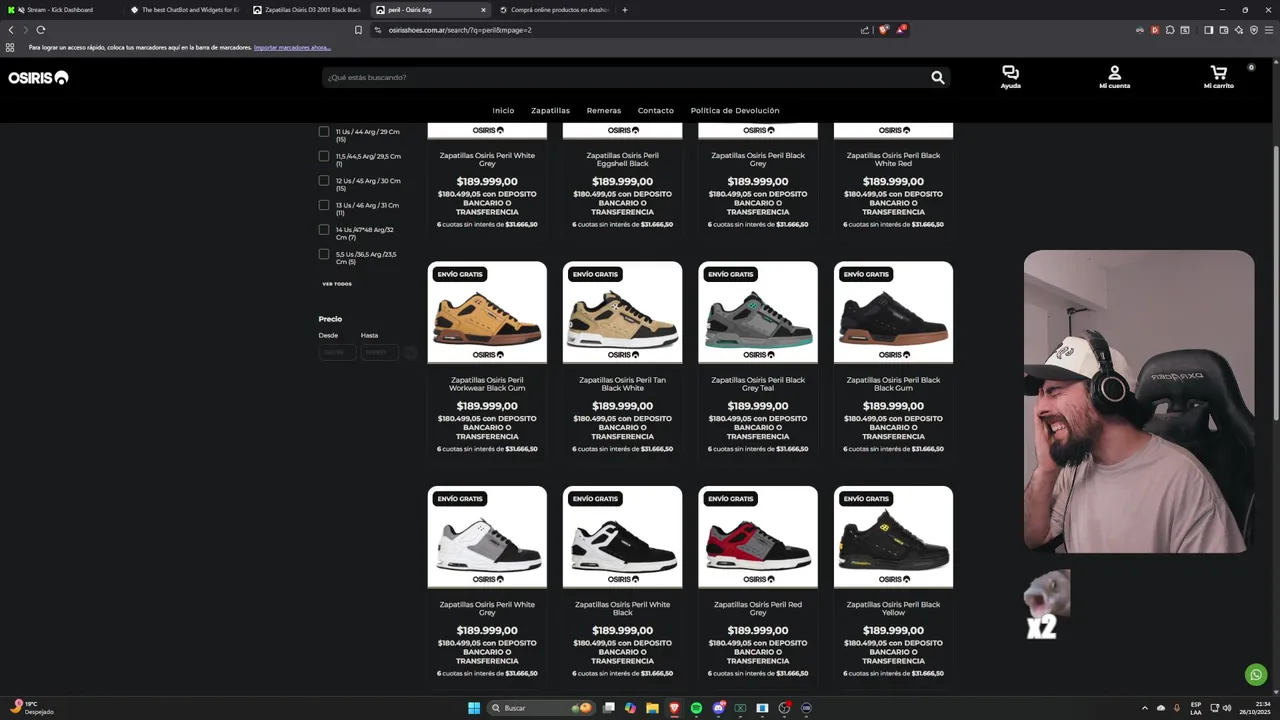This screenshot has width=1280, height=720.
Task: Open Zapatillas Osiris Peril Red Grey link
Action: [x=758, y=608]
